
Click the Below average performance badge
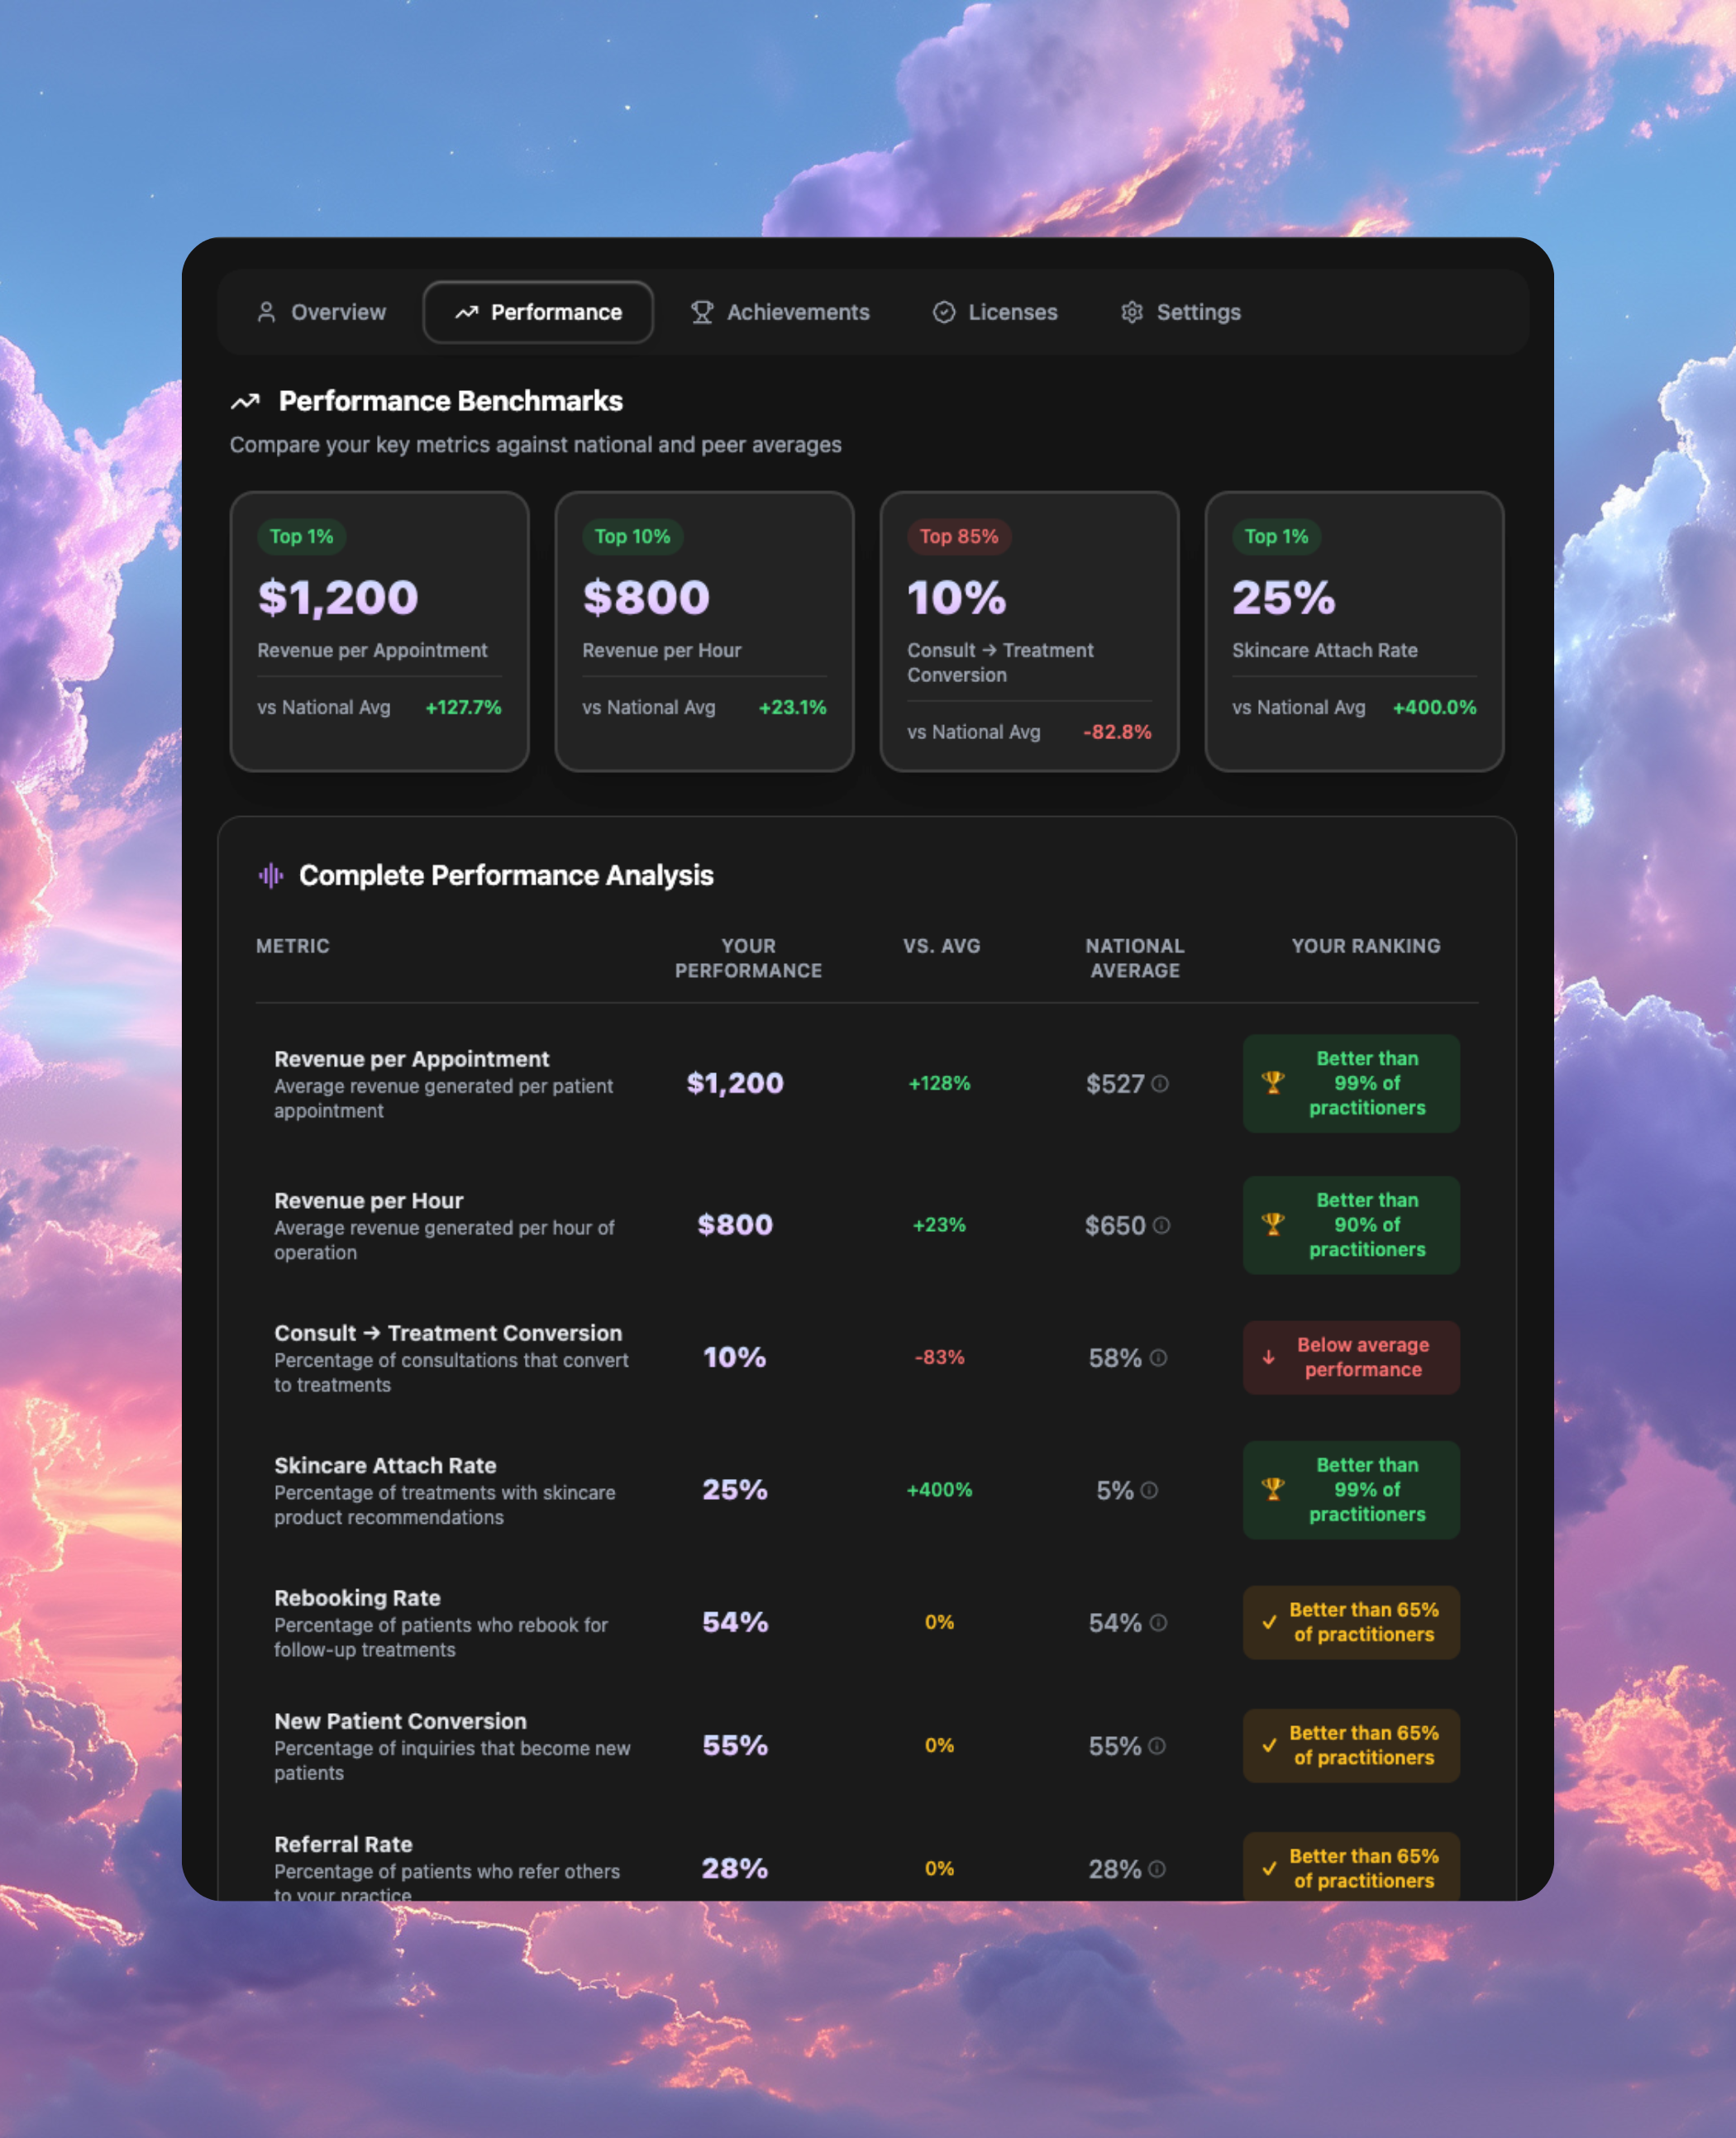(1350, 1357)
